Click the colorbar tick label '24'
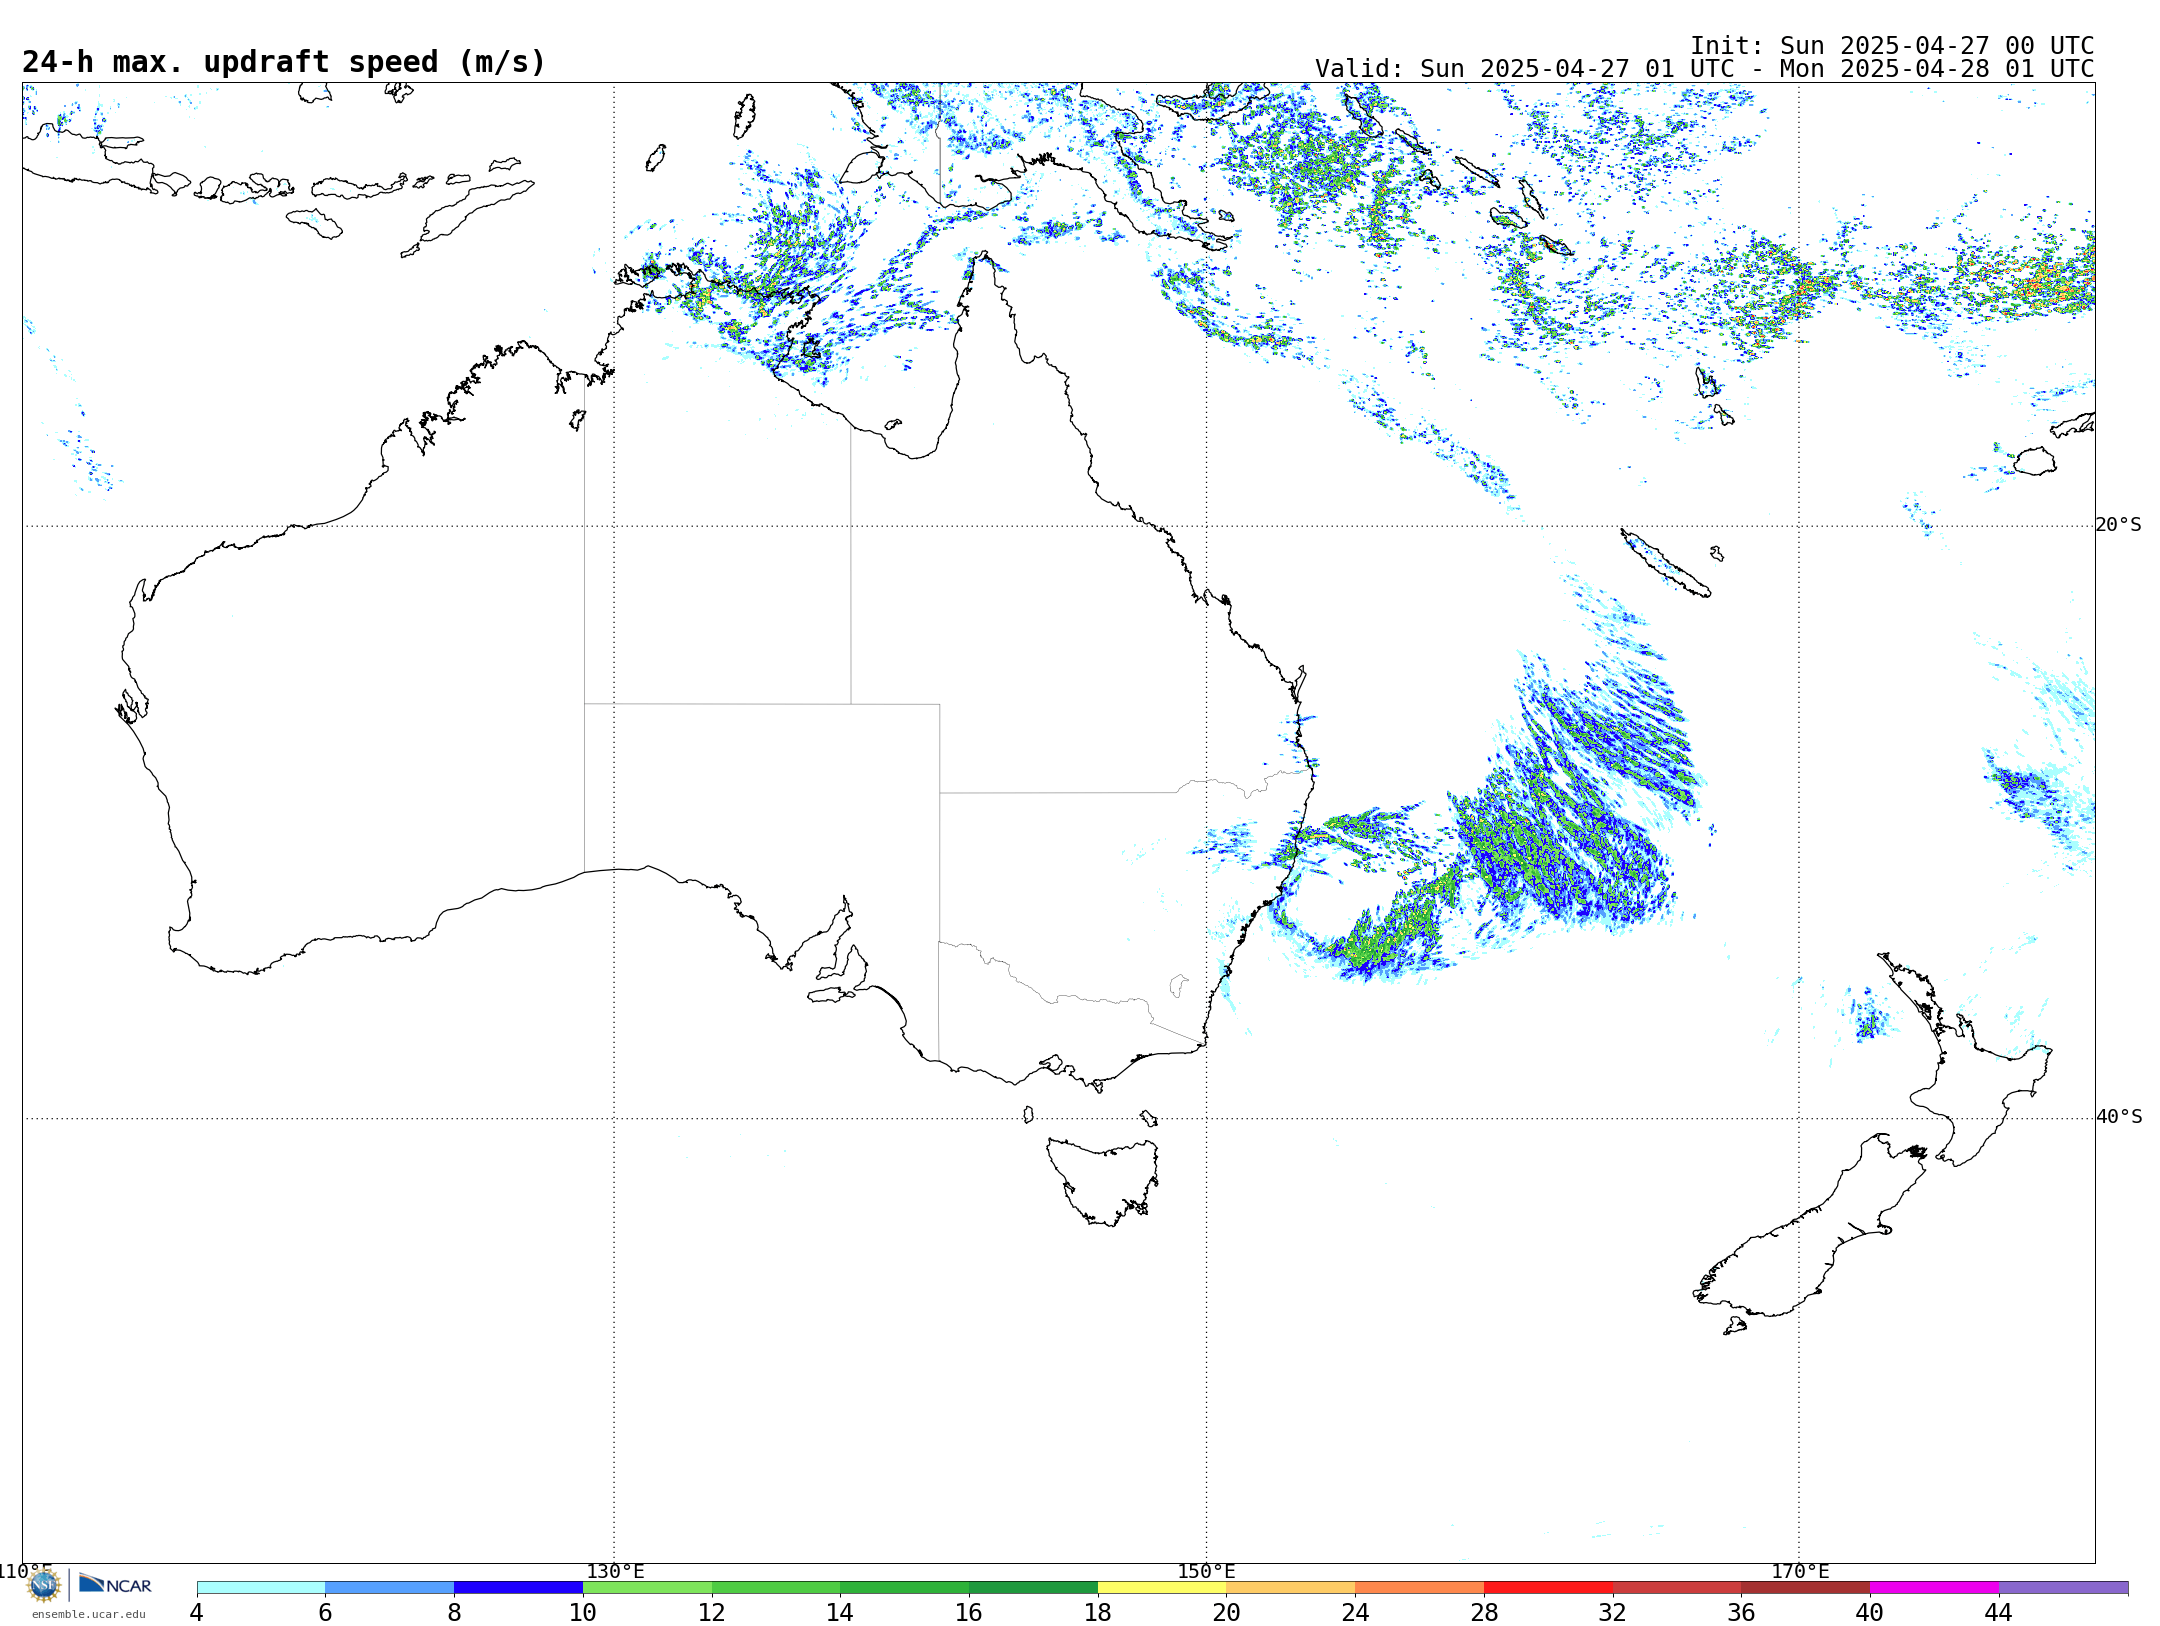Viewport: 2160px width, 1626px height. (x=1355, y=1613)
